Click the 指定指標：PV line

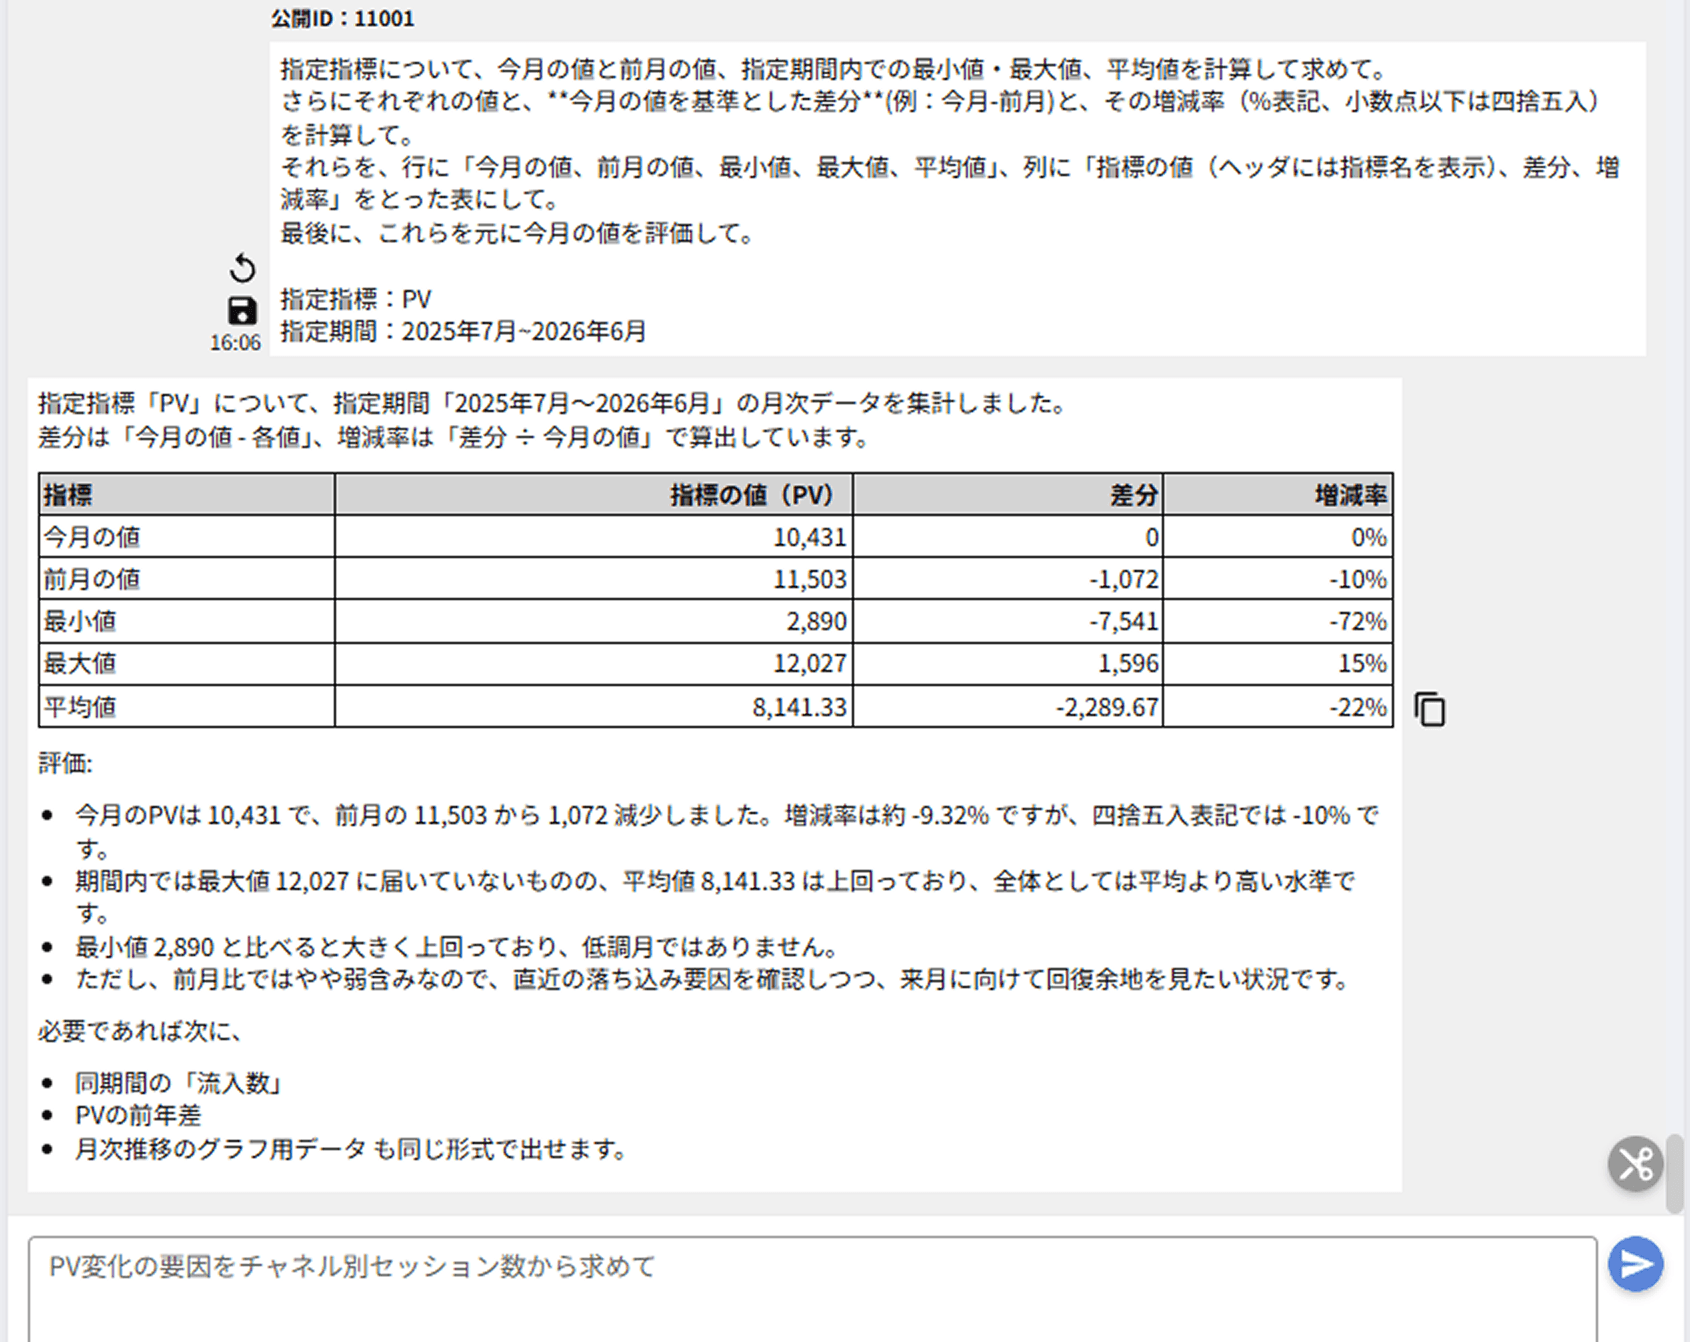[x=356, y=299]
